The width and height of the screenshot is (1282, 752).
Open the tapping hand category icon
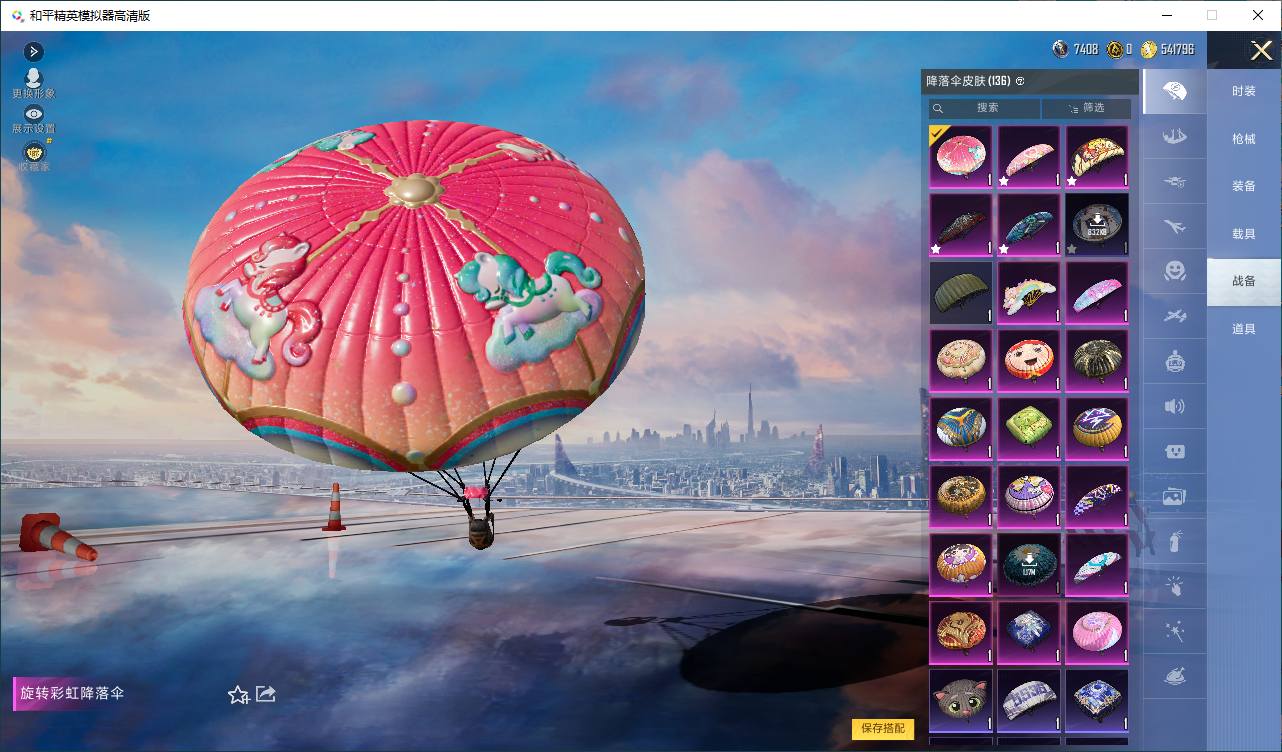pos(1175,587)
